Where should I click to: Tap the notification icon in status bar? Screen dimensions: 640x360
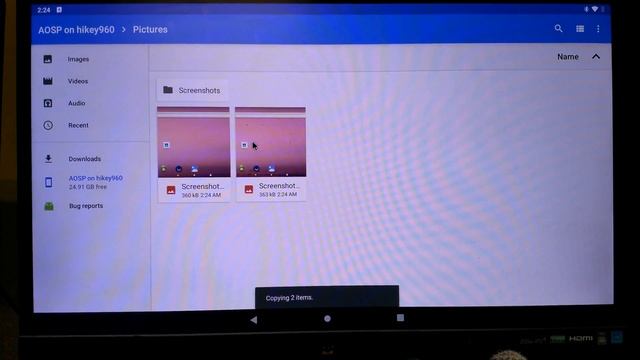59,9
